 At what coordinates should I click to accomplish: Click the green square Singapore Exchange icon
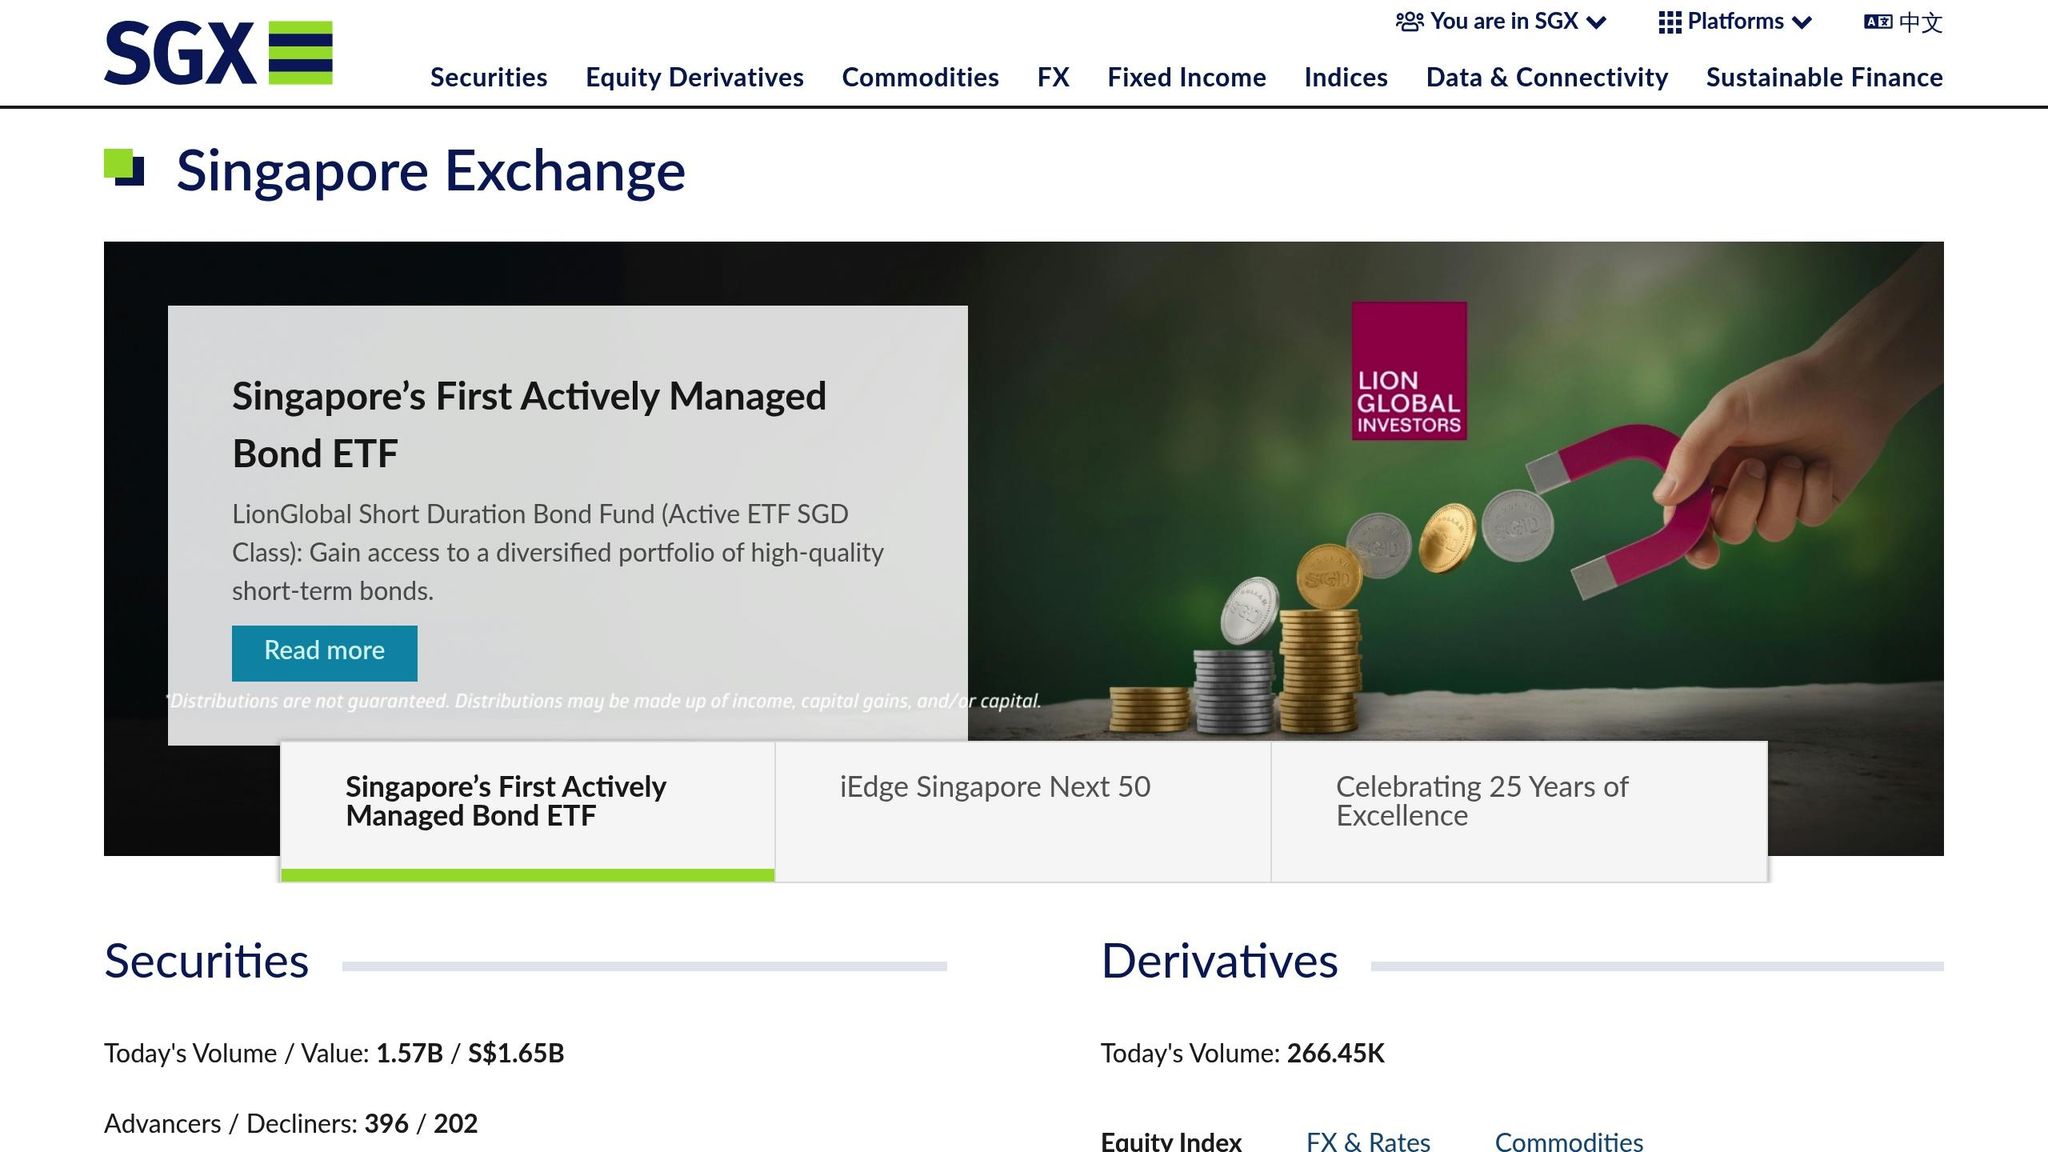point(124,167)
